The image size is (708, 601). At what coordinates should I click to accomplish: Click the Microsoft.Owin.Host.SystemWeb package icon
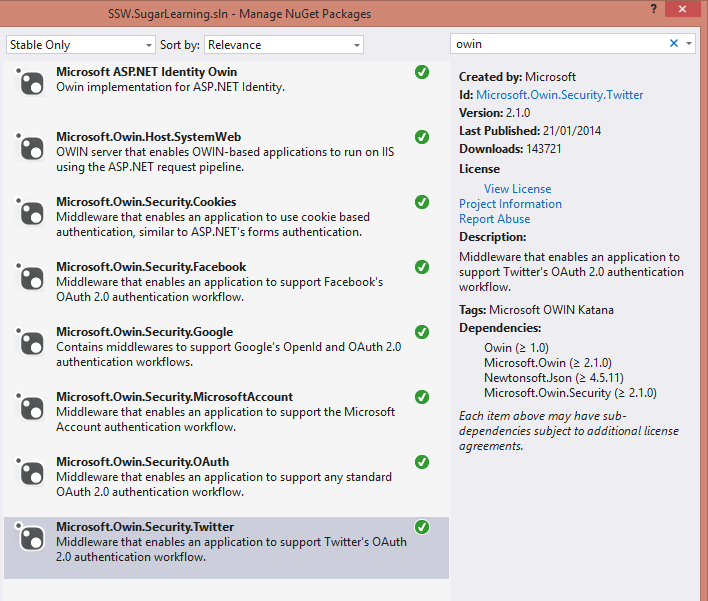(x=32, y=148)
